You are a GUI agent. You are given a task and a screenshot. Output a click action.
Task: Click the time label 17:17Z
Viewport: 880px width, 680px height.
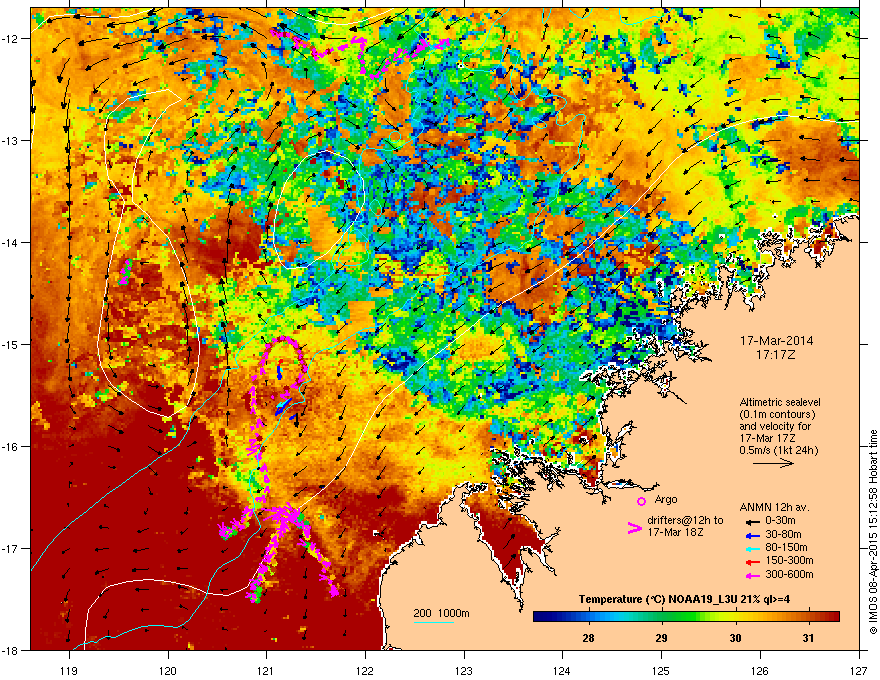776,355
